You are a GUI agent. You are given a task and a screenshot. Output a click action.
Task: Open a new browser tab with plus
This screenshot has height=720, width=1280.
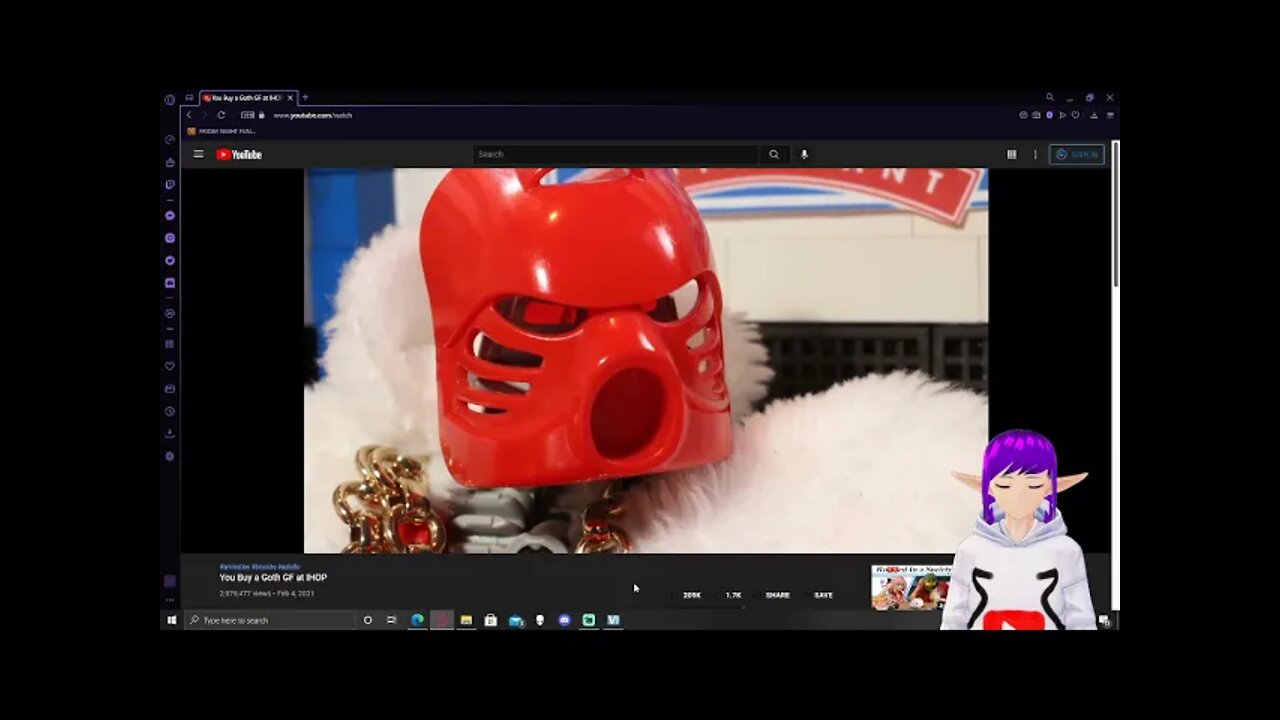tap(305, 97)
